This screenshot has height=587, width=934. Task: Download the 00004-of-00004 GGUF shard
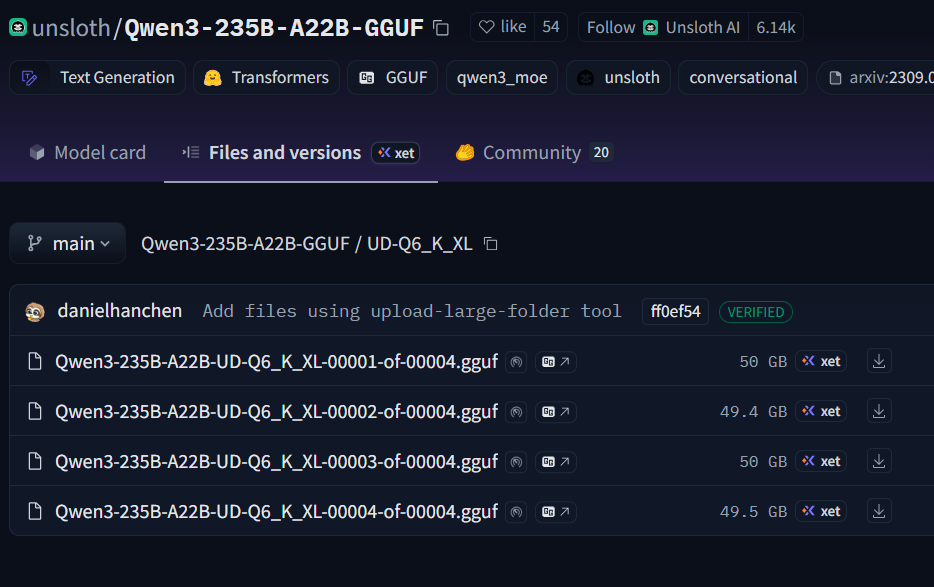coord(878,511)
